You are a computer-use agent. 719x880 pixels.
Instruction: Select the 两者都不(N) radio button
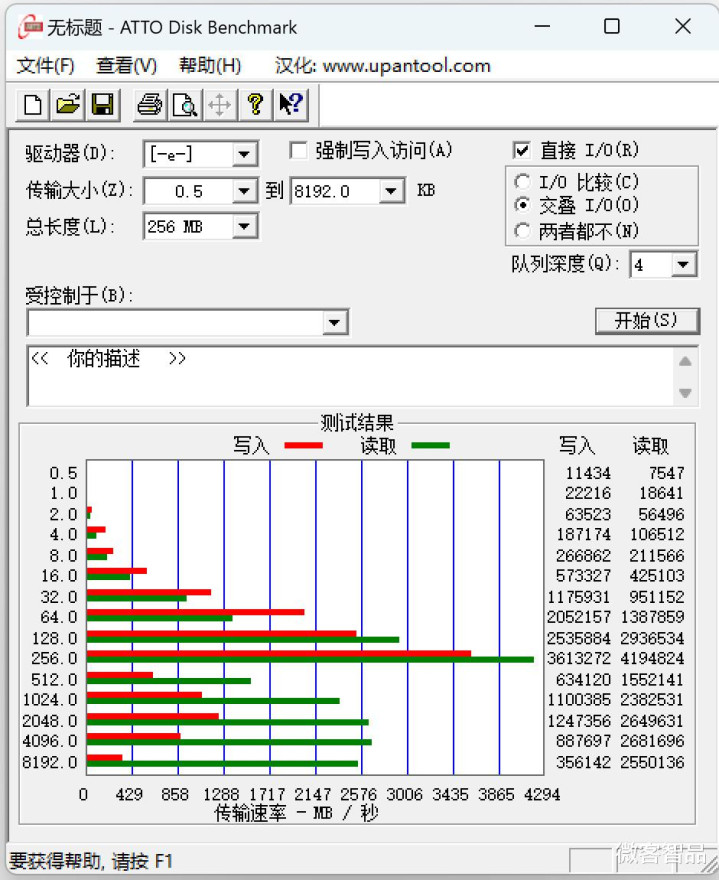pos(523,230)
